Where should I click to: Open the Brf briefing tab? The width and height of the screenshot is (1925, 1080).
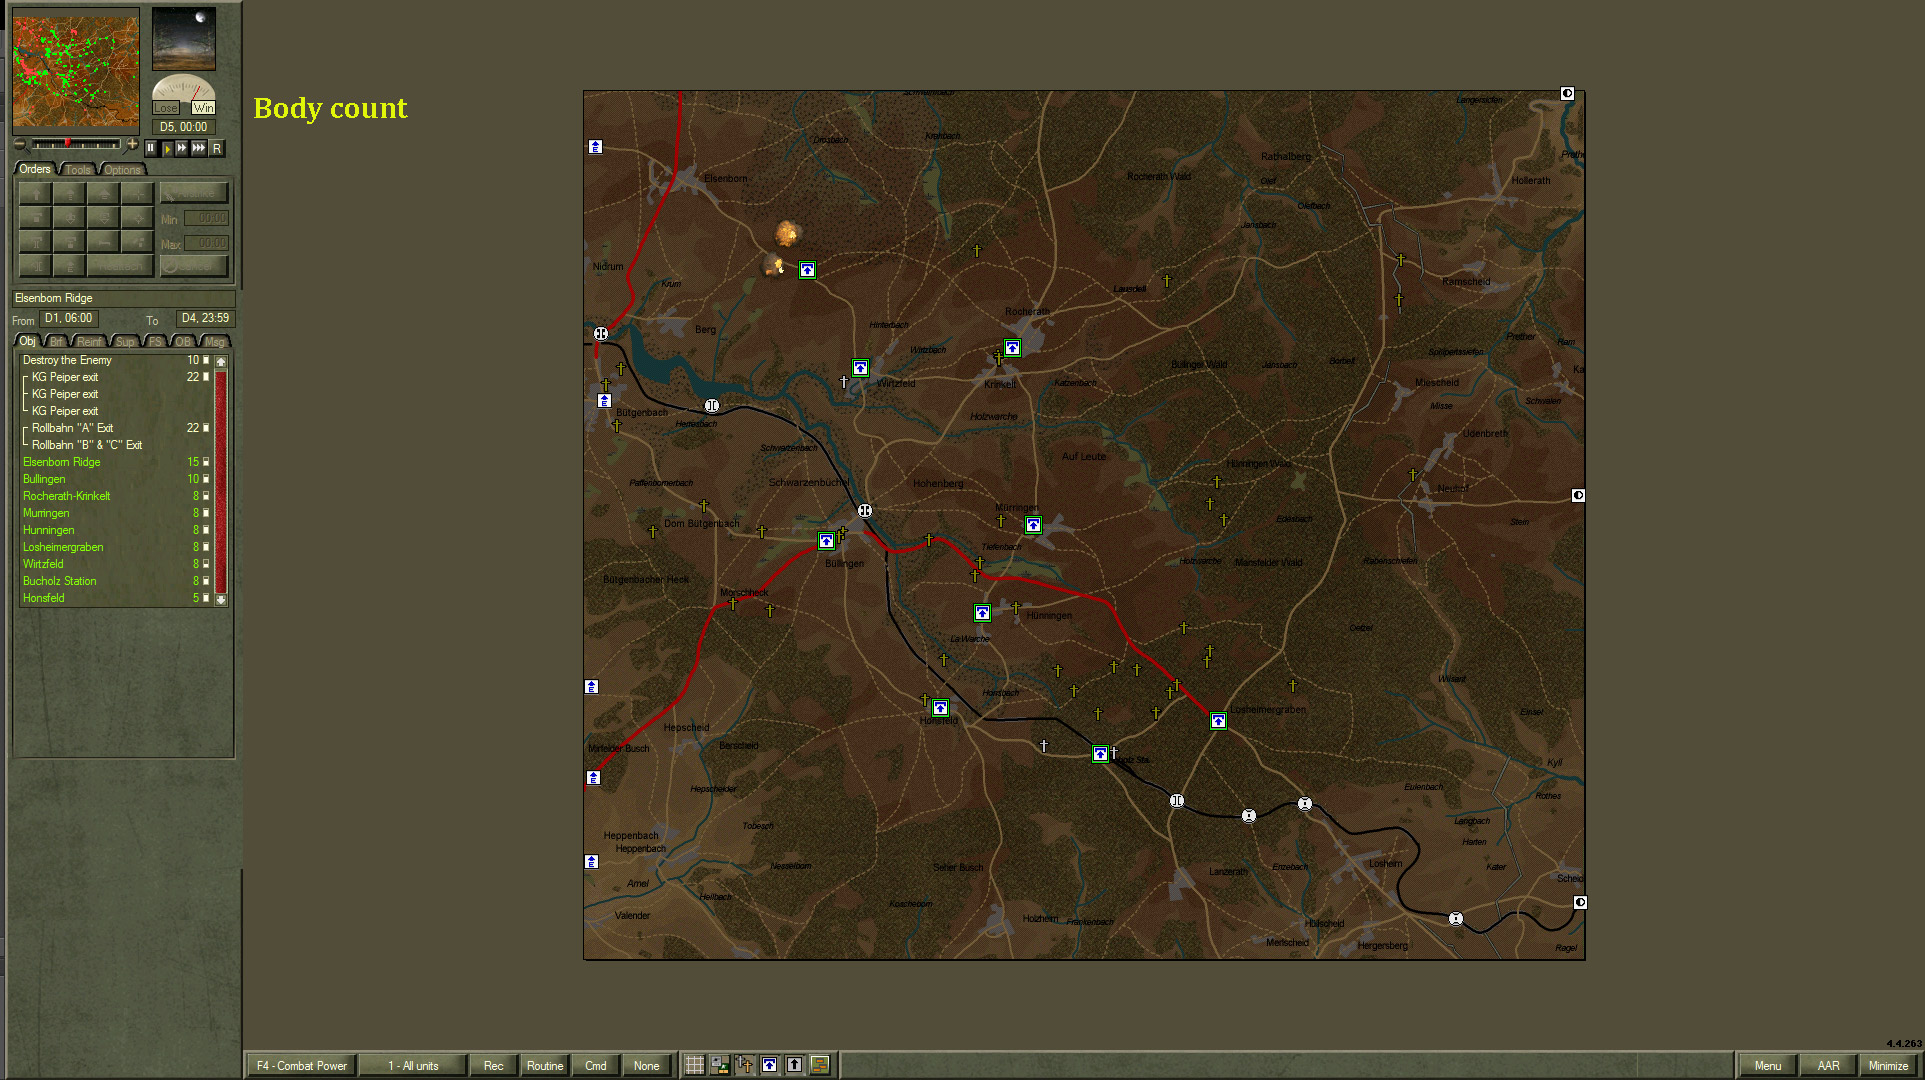click(57, 342)
